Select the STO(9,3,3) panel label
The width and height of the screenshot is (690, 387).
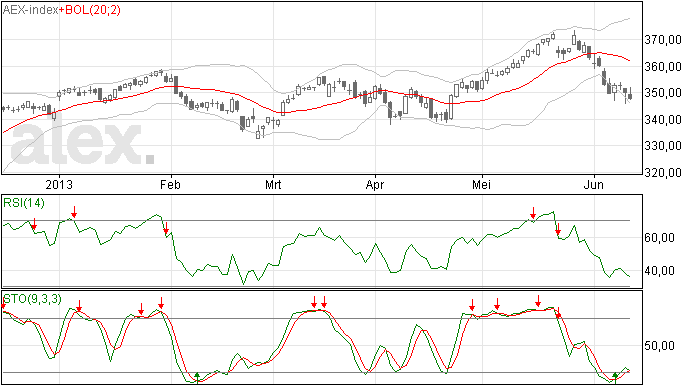(32, 299)
